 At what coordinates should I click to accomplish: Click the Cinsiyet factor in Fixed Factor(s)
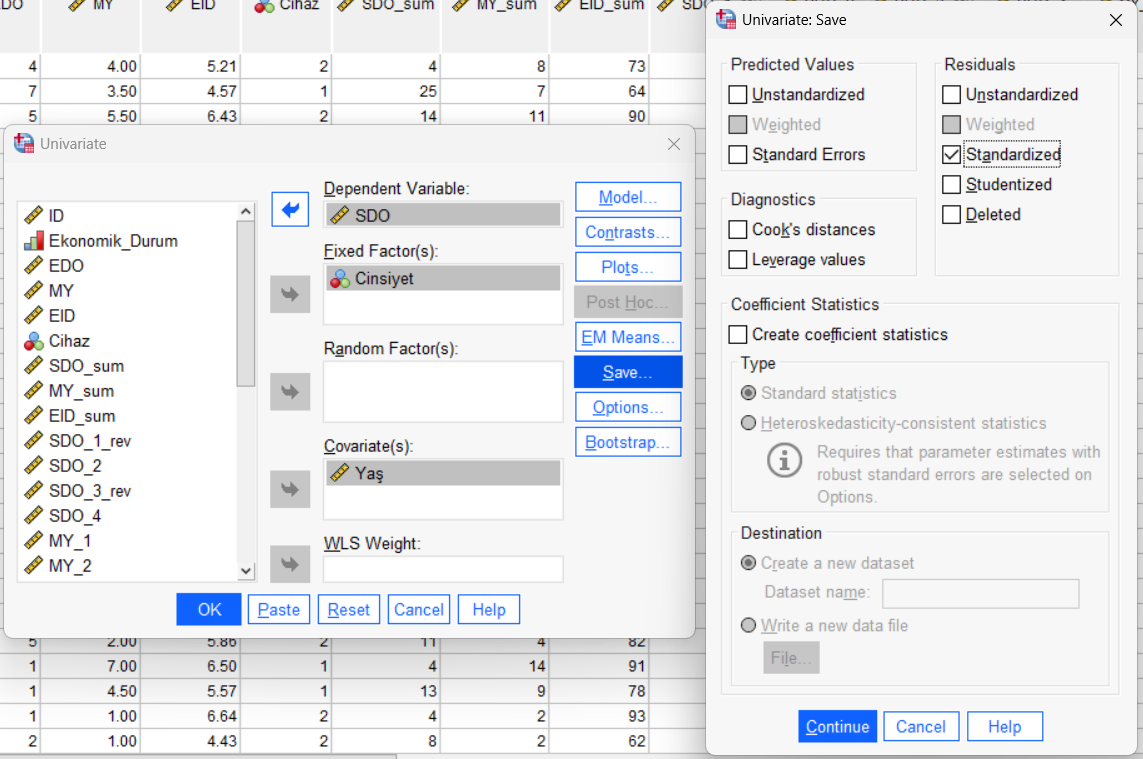384,279
